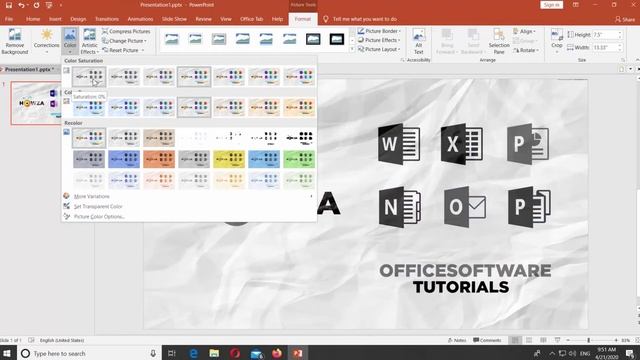Click the Undo icon
The image size is (640, 360).
[21, 5]
